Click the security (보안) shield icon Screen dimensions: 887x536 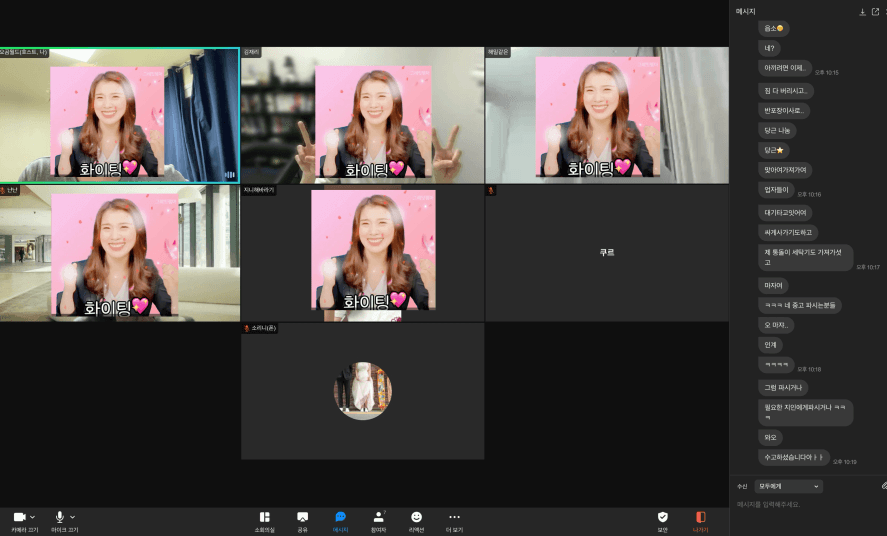[662, 517]
